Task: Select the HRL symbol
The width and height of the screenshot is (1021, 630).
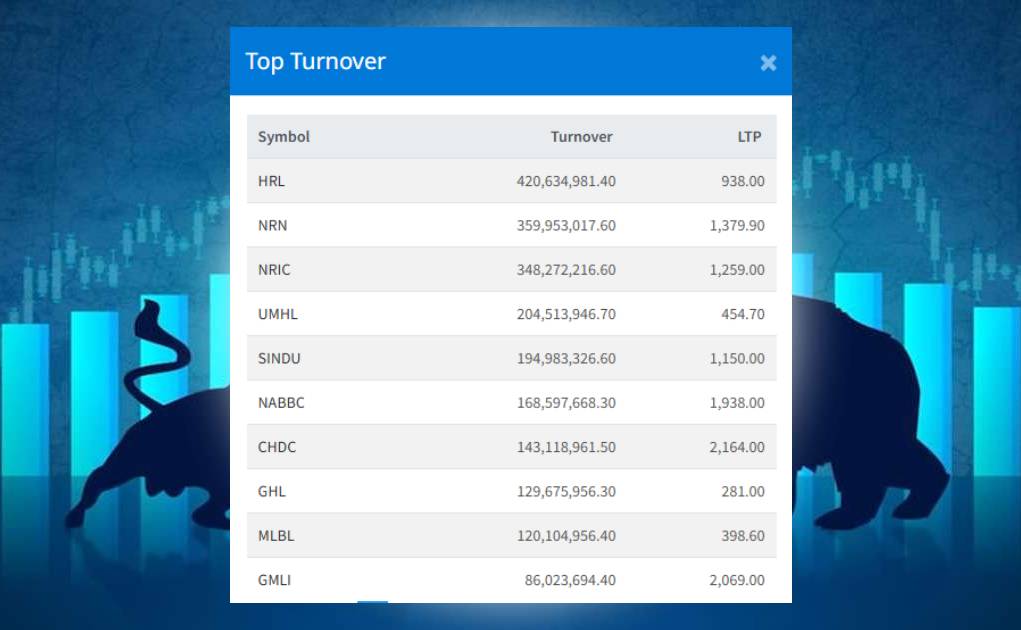Action: 271,181
